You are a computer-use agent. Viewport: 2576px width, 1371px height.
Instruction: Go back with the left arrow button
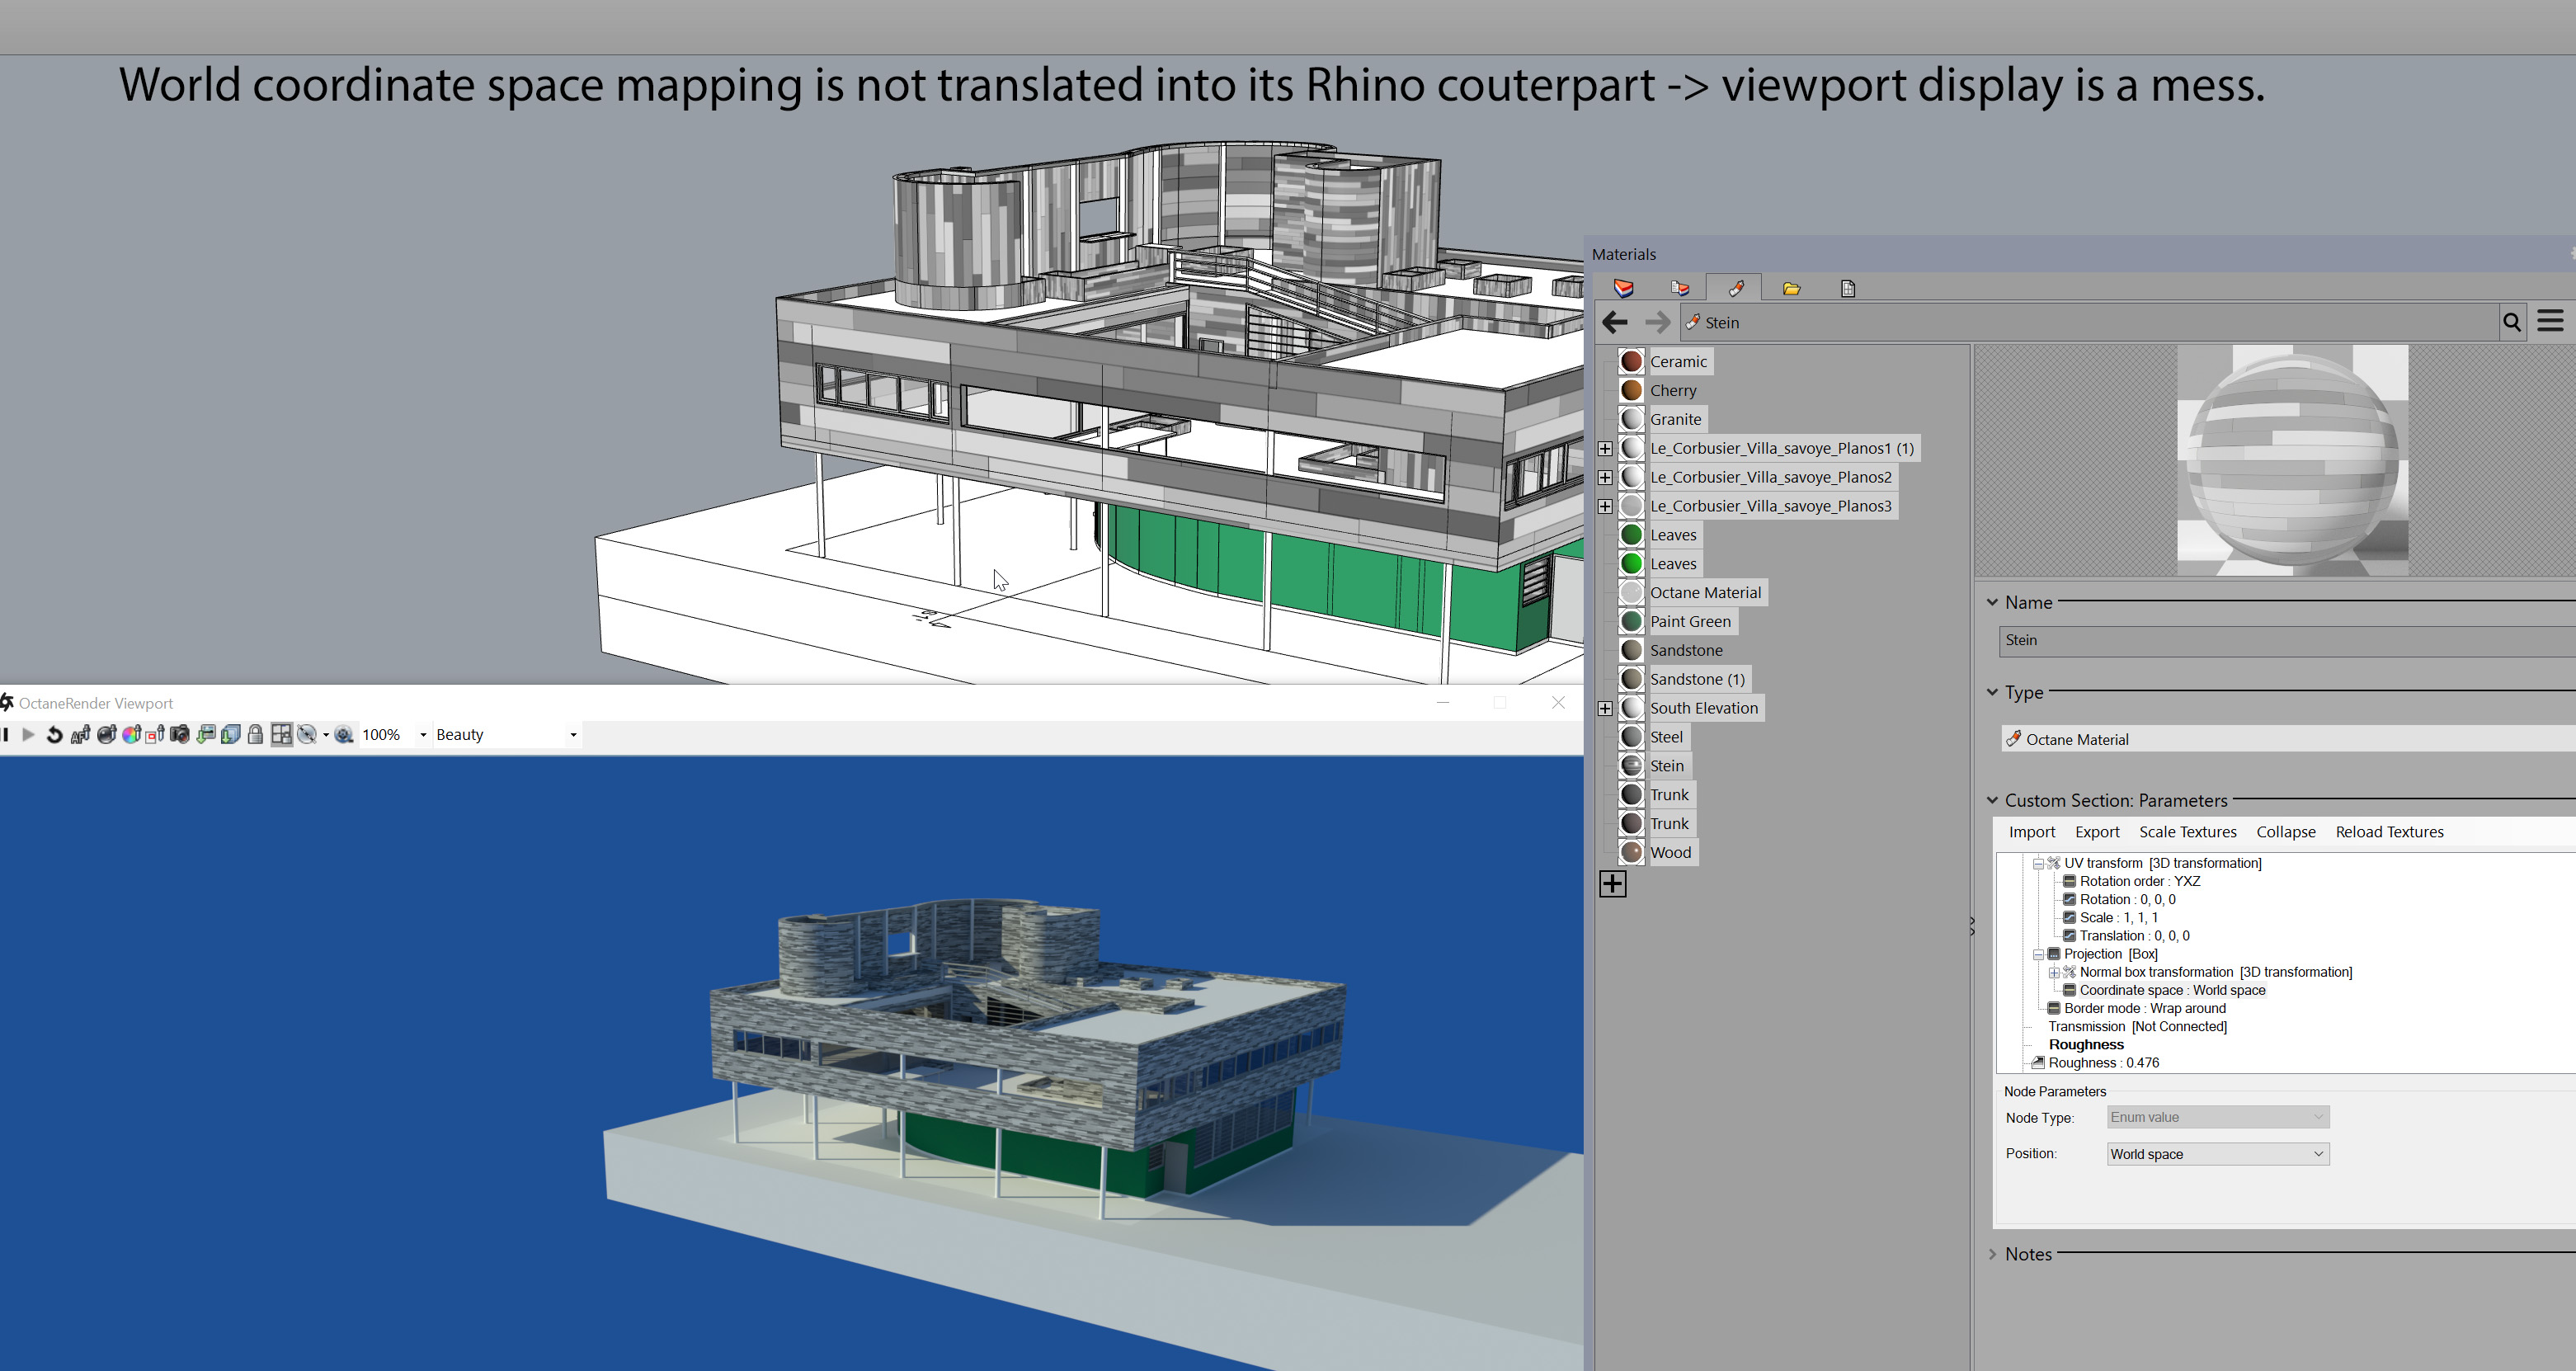point(1614,322)
